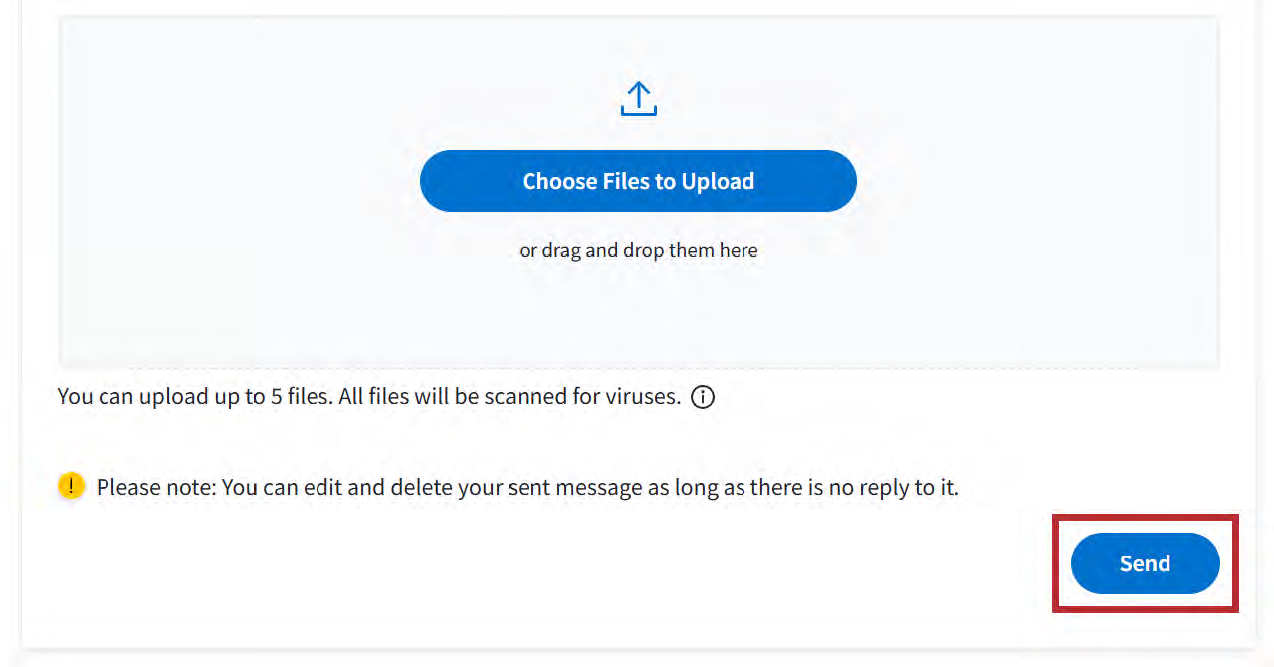
Task: Click the 'Please note' edit and delete notice
Action: point(527,488)
